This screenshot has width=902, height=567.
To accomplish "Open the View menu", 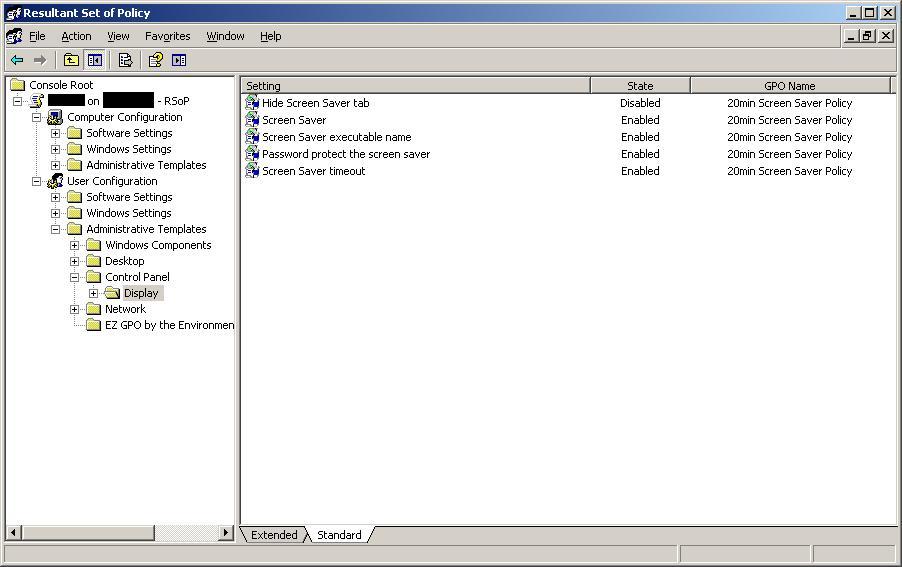I will [x=119, y=36].
